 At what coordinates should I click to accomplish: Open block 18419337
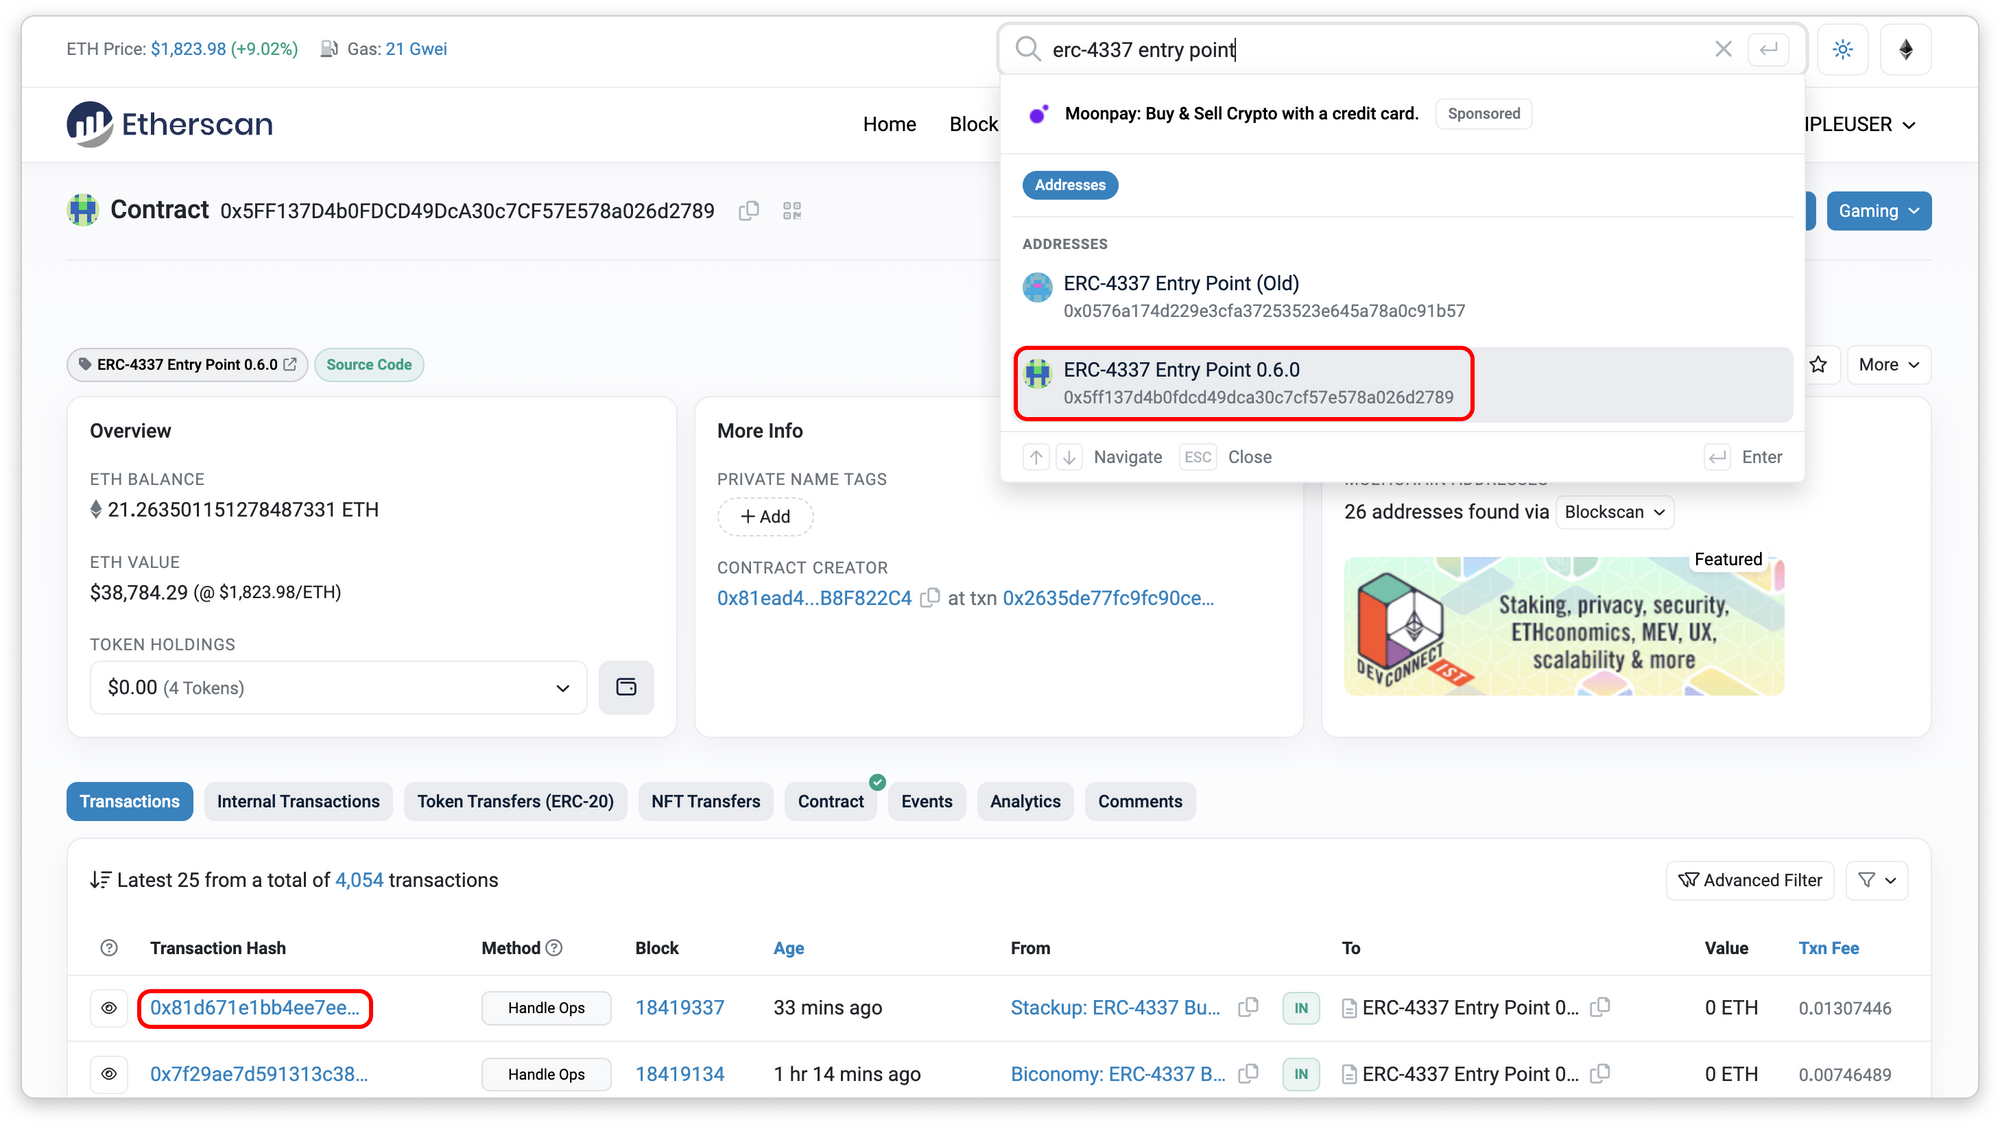click(x=680, y=1008)
